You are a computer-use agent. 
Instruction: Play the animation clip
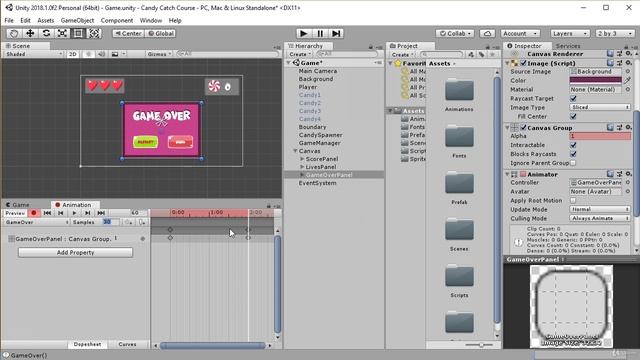click(x=74, y=213)
